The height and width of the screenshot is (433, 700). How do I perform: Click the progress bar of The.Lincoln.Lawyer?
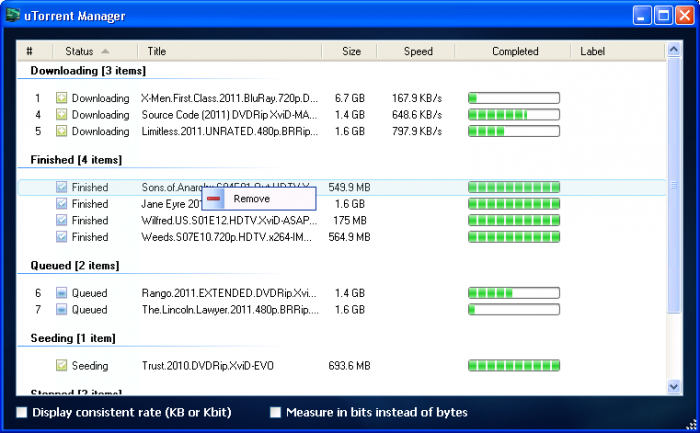coord(514,309)
